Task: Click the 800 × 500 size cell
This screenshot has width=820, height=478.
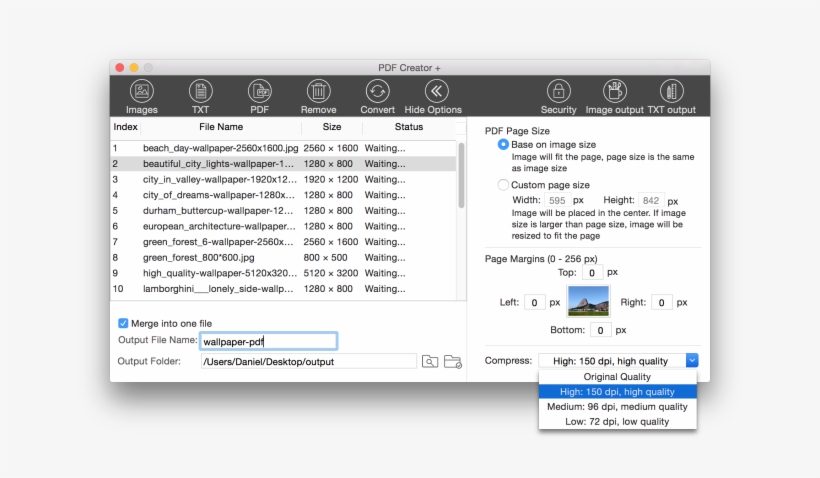Action: [x=325, y=258]
